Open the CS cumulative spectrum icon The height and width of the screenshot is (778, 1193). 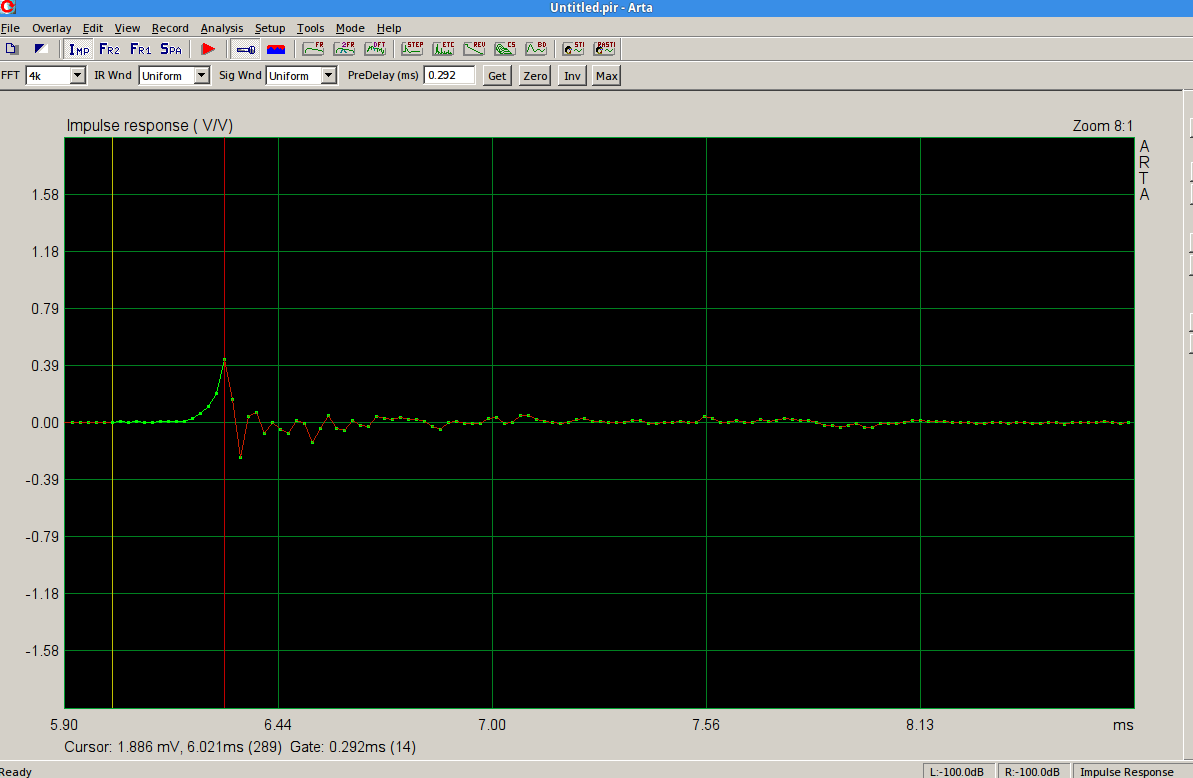pyautogui.click(x=504, y=49)
